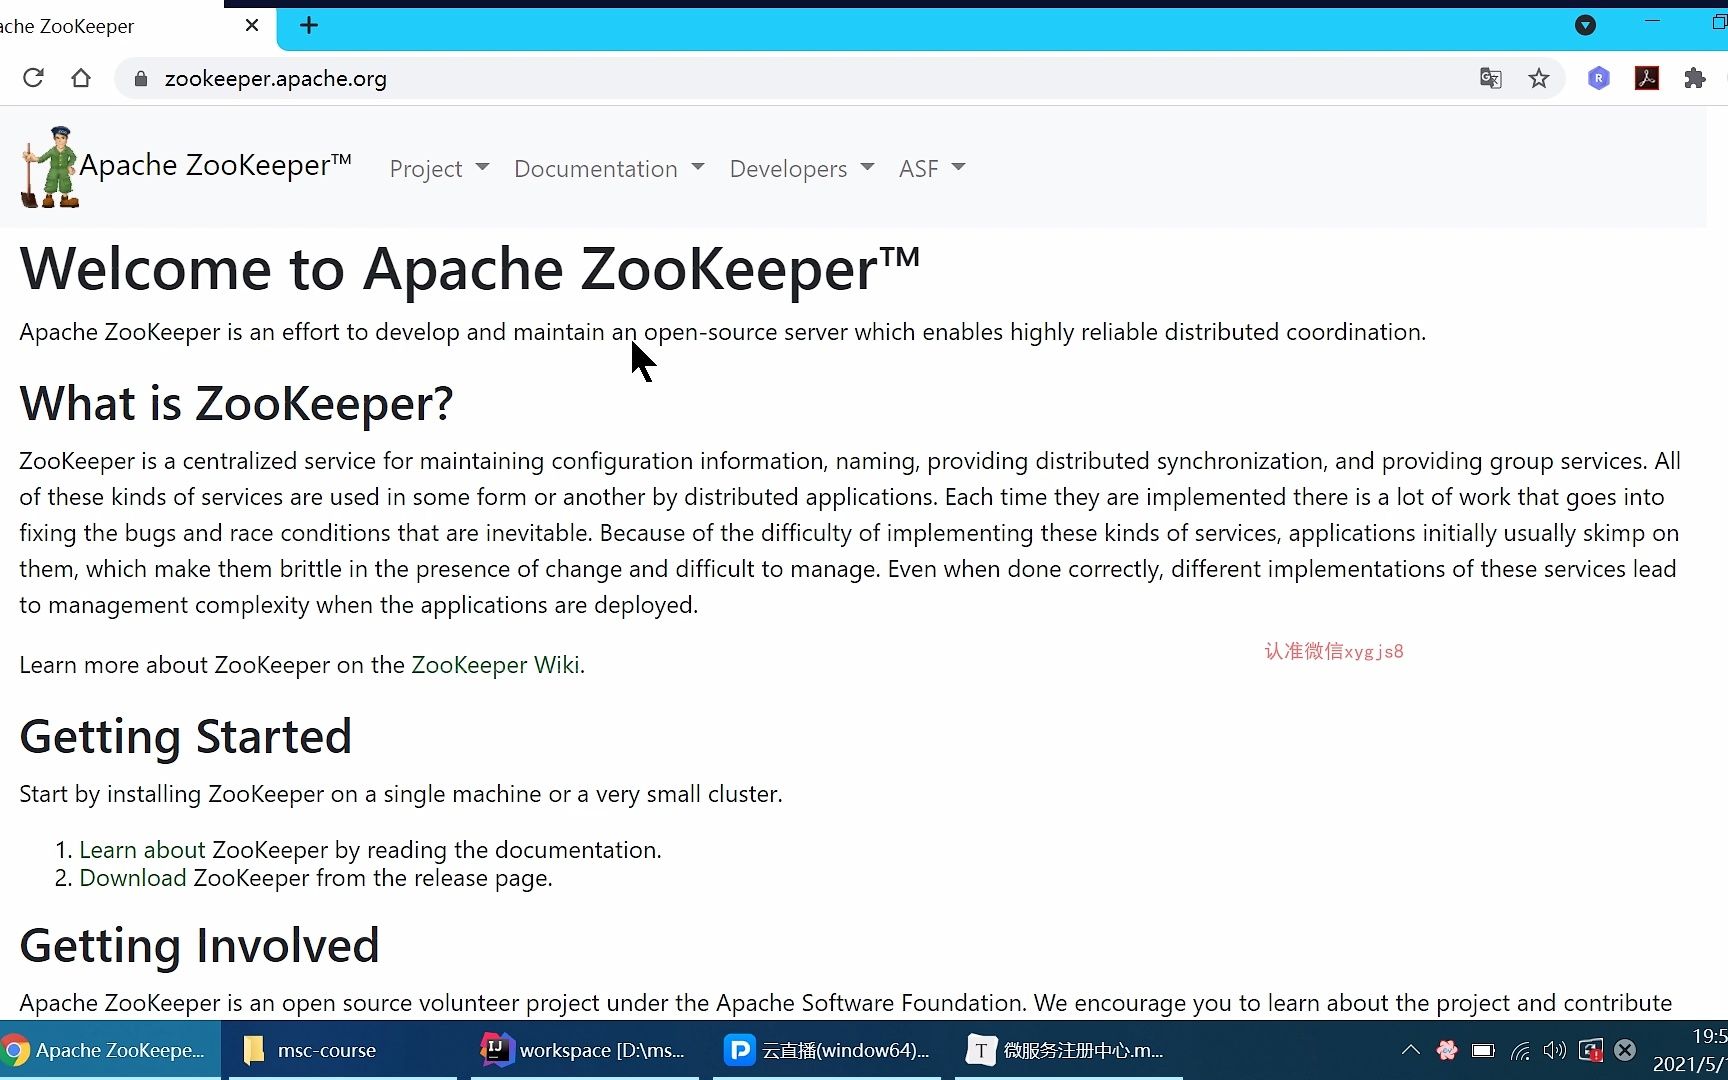Expand the Developers menu
The width and height of the screenshot is (1728, 1080).
[802, 168]
